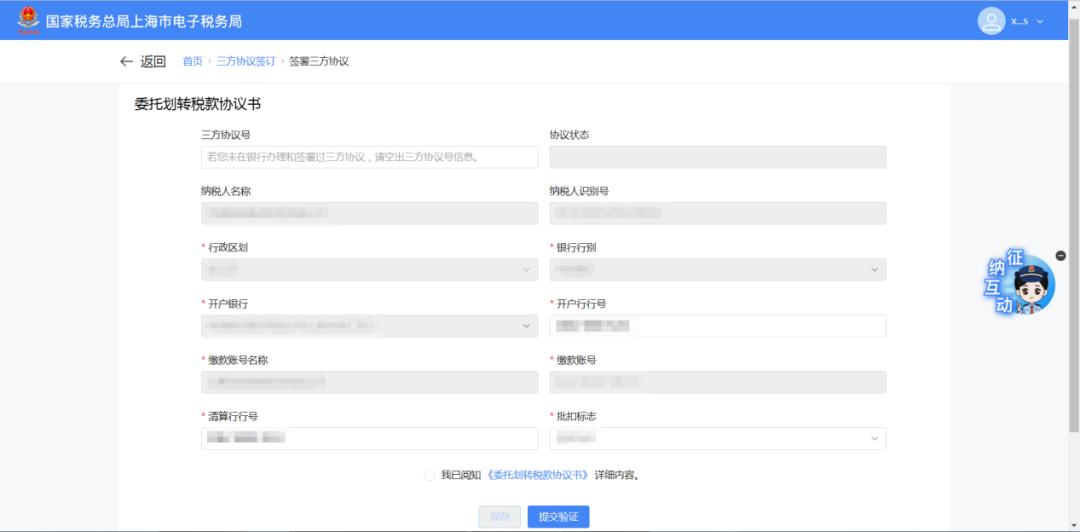Click the 开户行行号 input field
Viewport: 1080px width, 532px height.
717,326
